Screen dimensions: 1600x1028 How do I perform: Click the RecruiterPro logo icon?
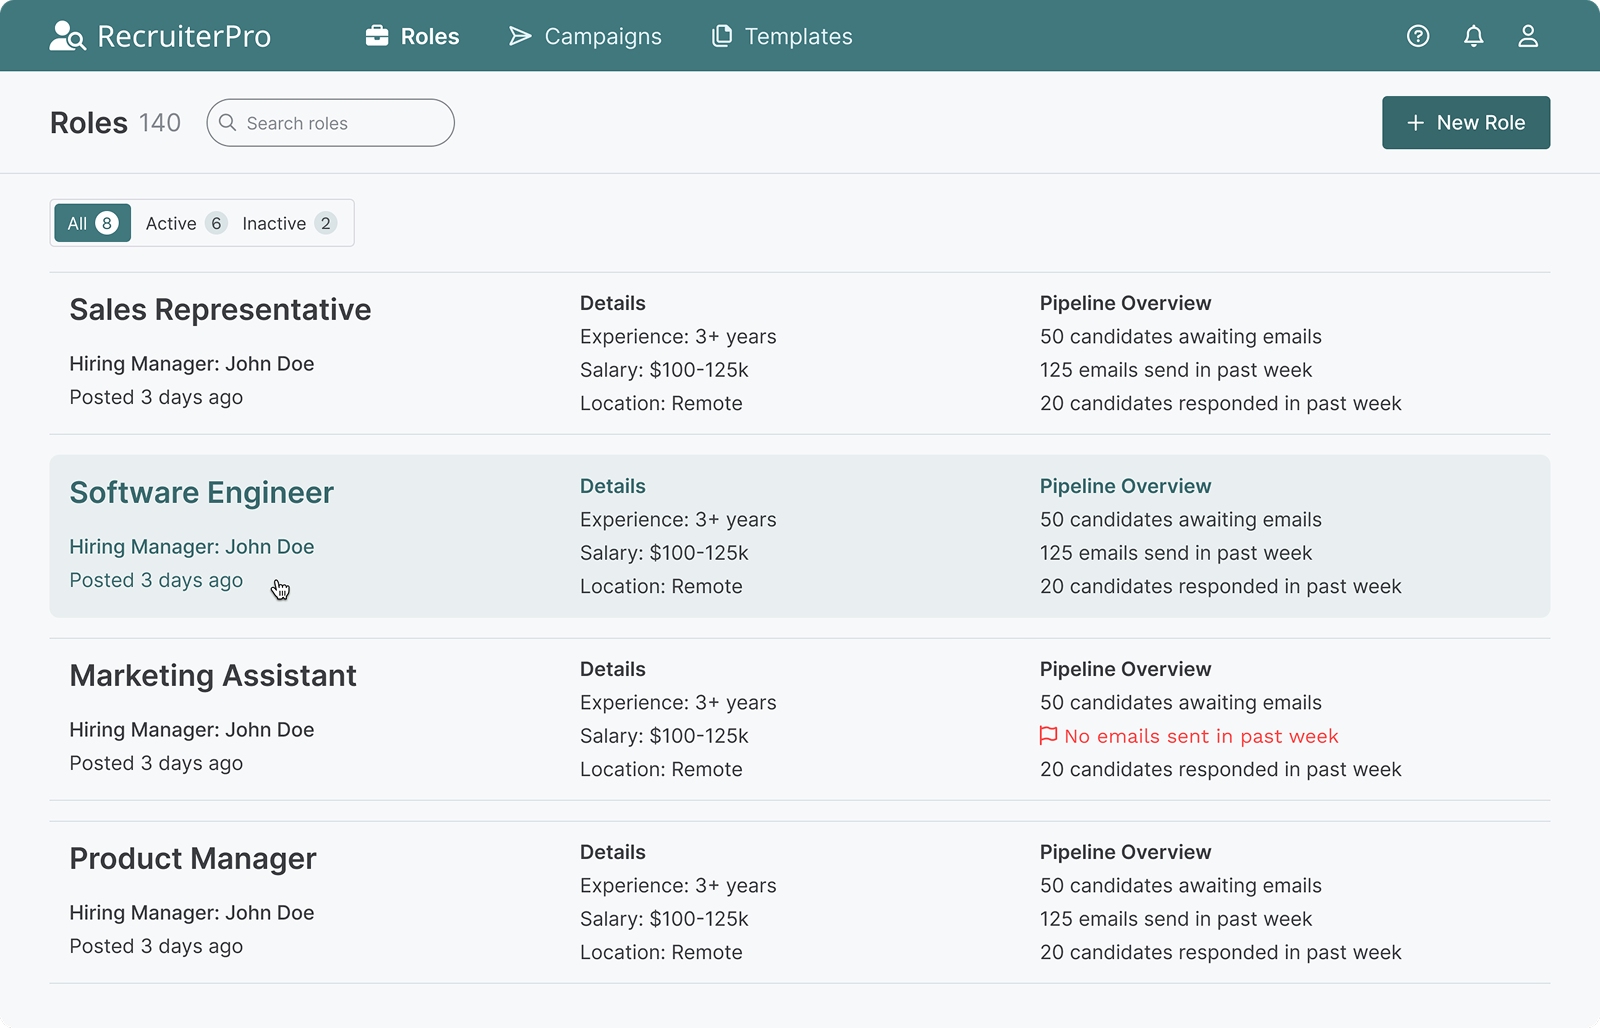[x=67, y=36]
